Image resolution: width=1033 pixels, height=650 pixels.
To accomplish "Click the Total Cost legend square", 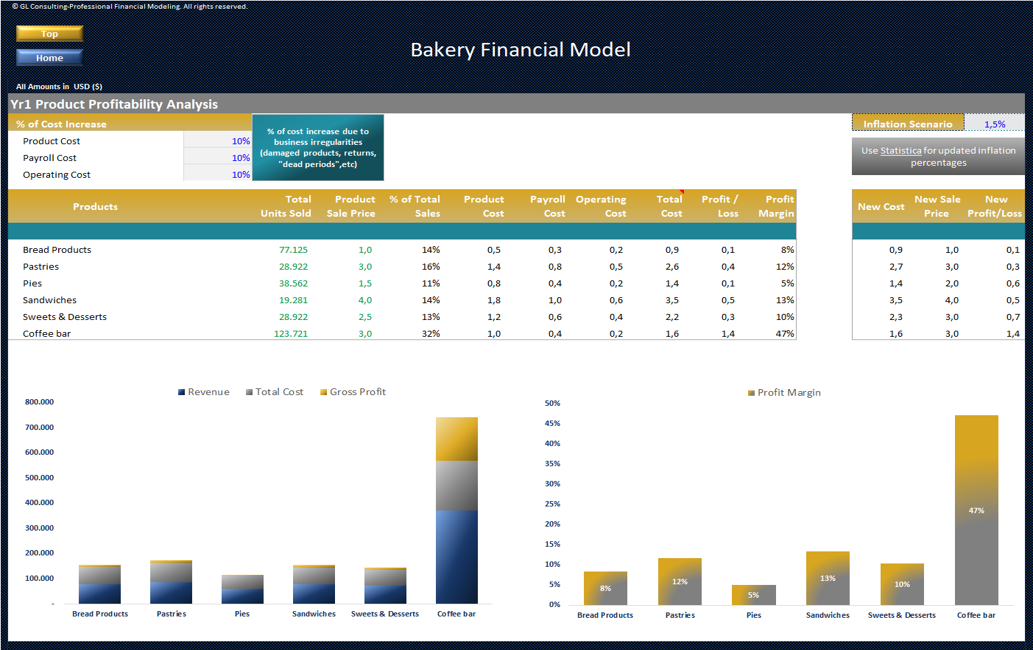I will tap(249, 392).
